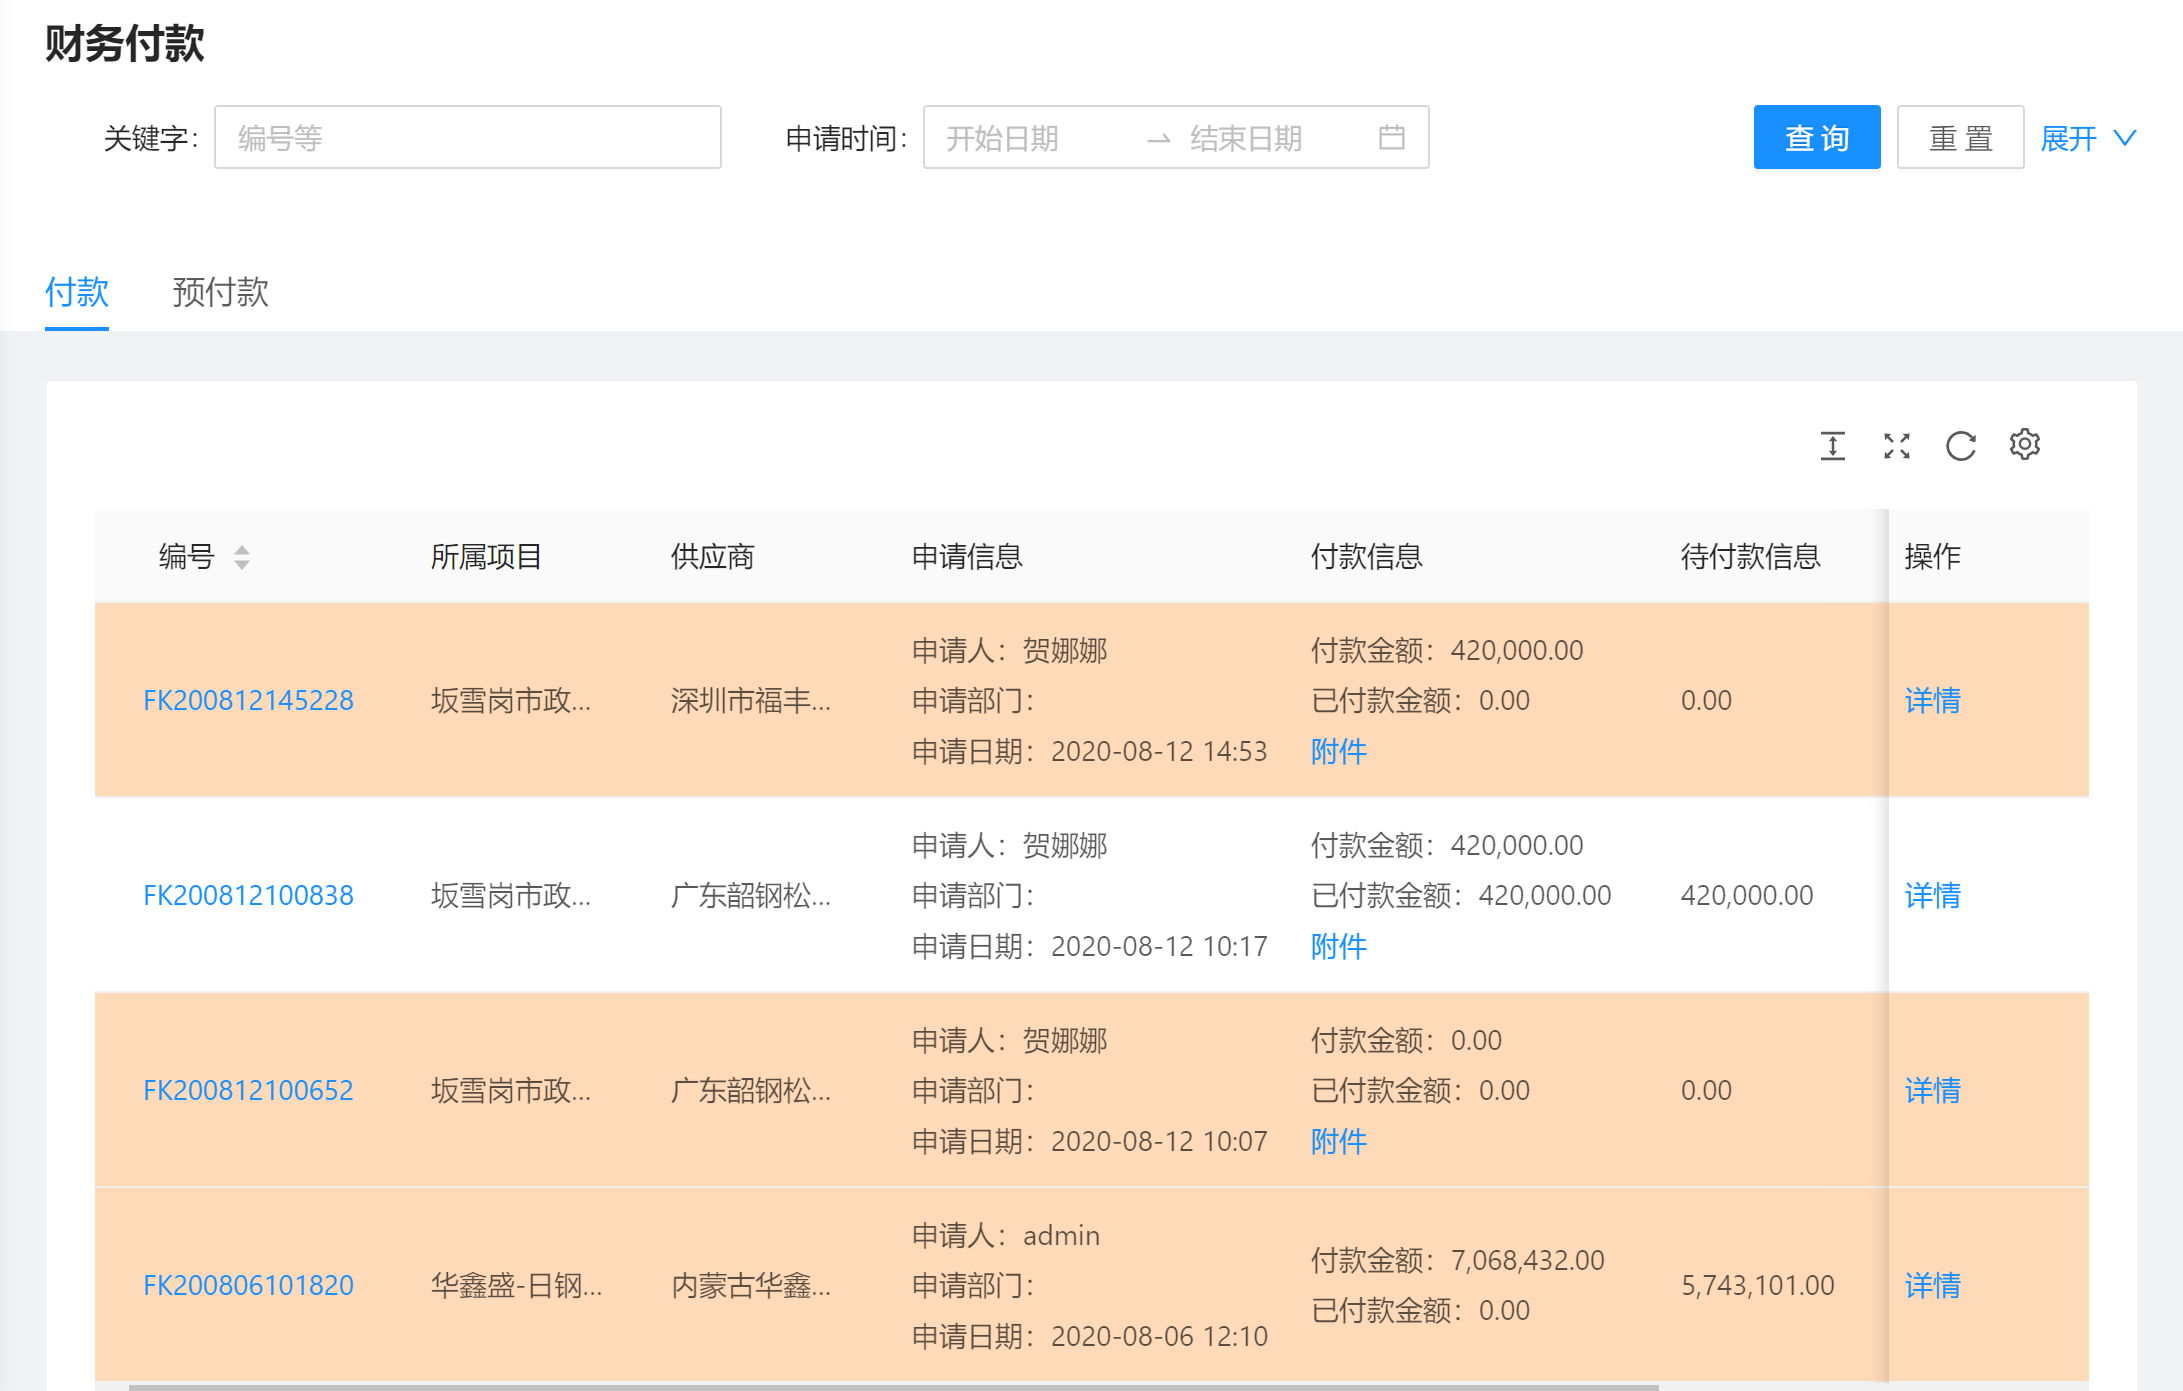Sort by 编号 column arrows
The width and height of the screenshot is (2183, 1391).
pyautogui.click(x=242, y=557)
